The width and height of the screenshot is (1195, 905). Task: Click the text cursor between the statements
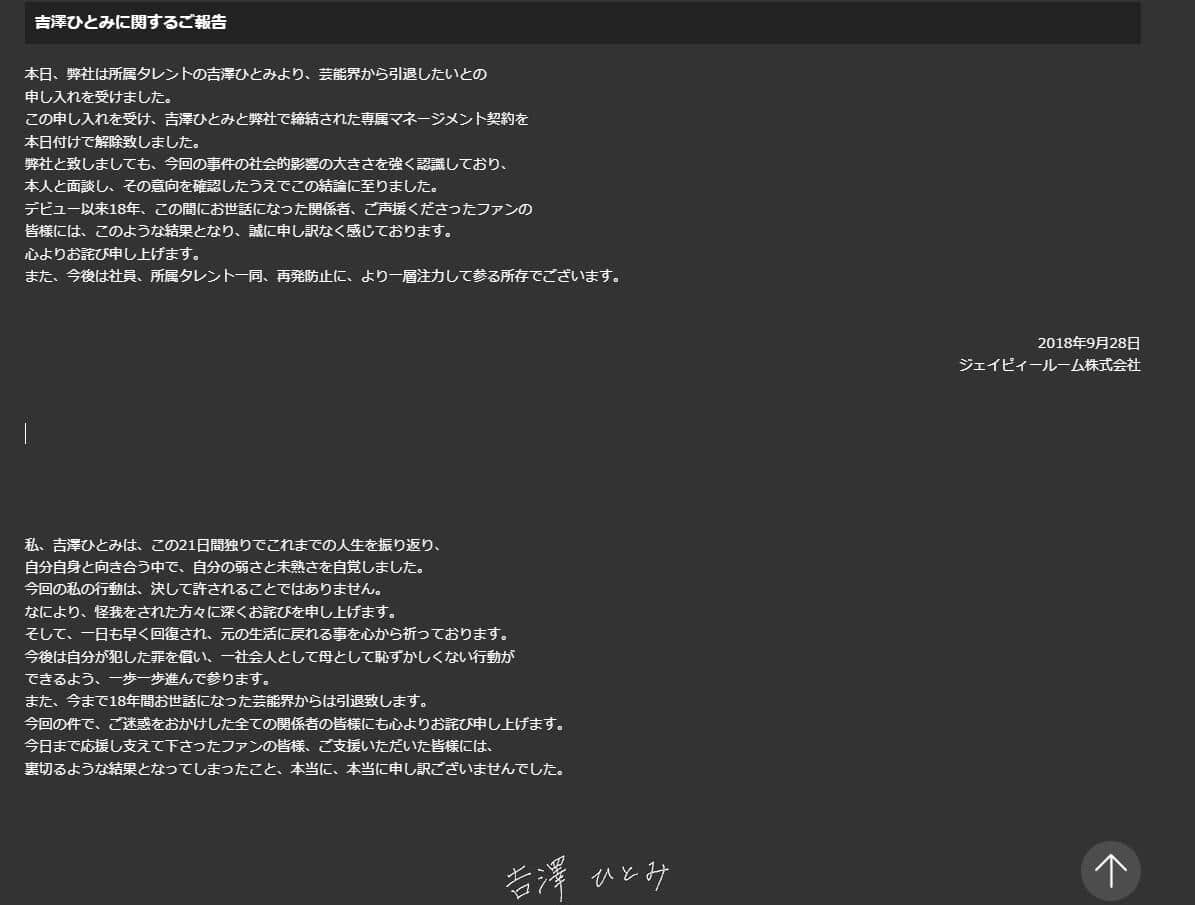(x=26, y=433)
